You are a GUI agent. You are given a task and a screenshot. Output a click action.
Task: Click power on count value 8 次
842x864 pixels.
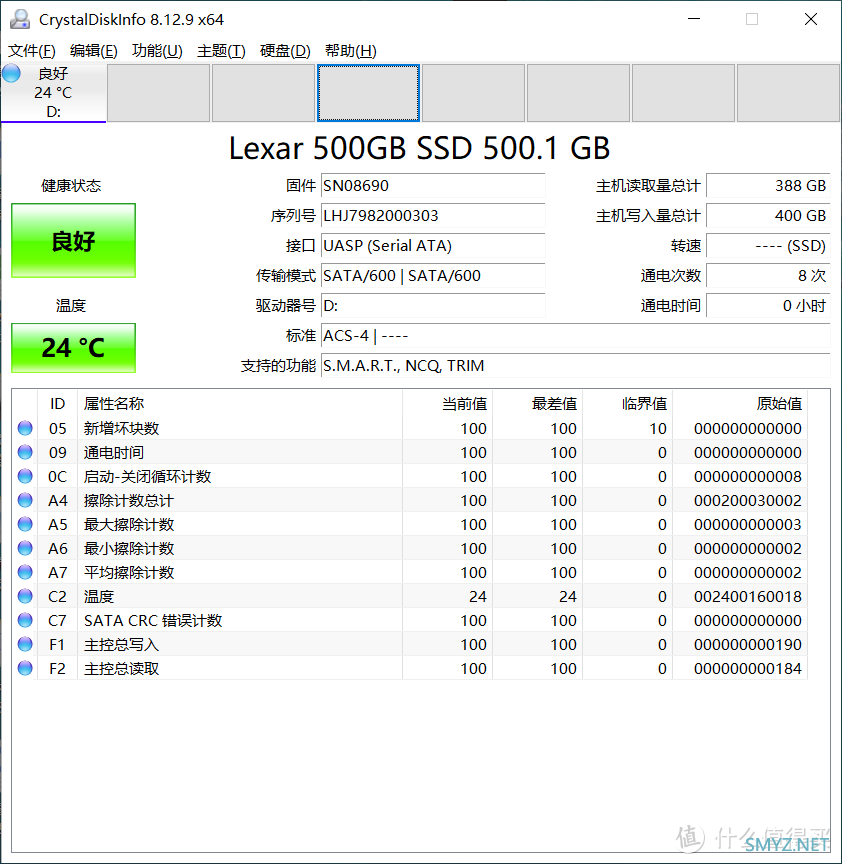pos(768,276)
